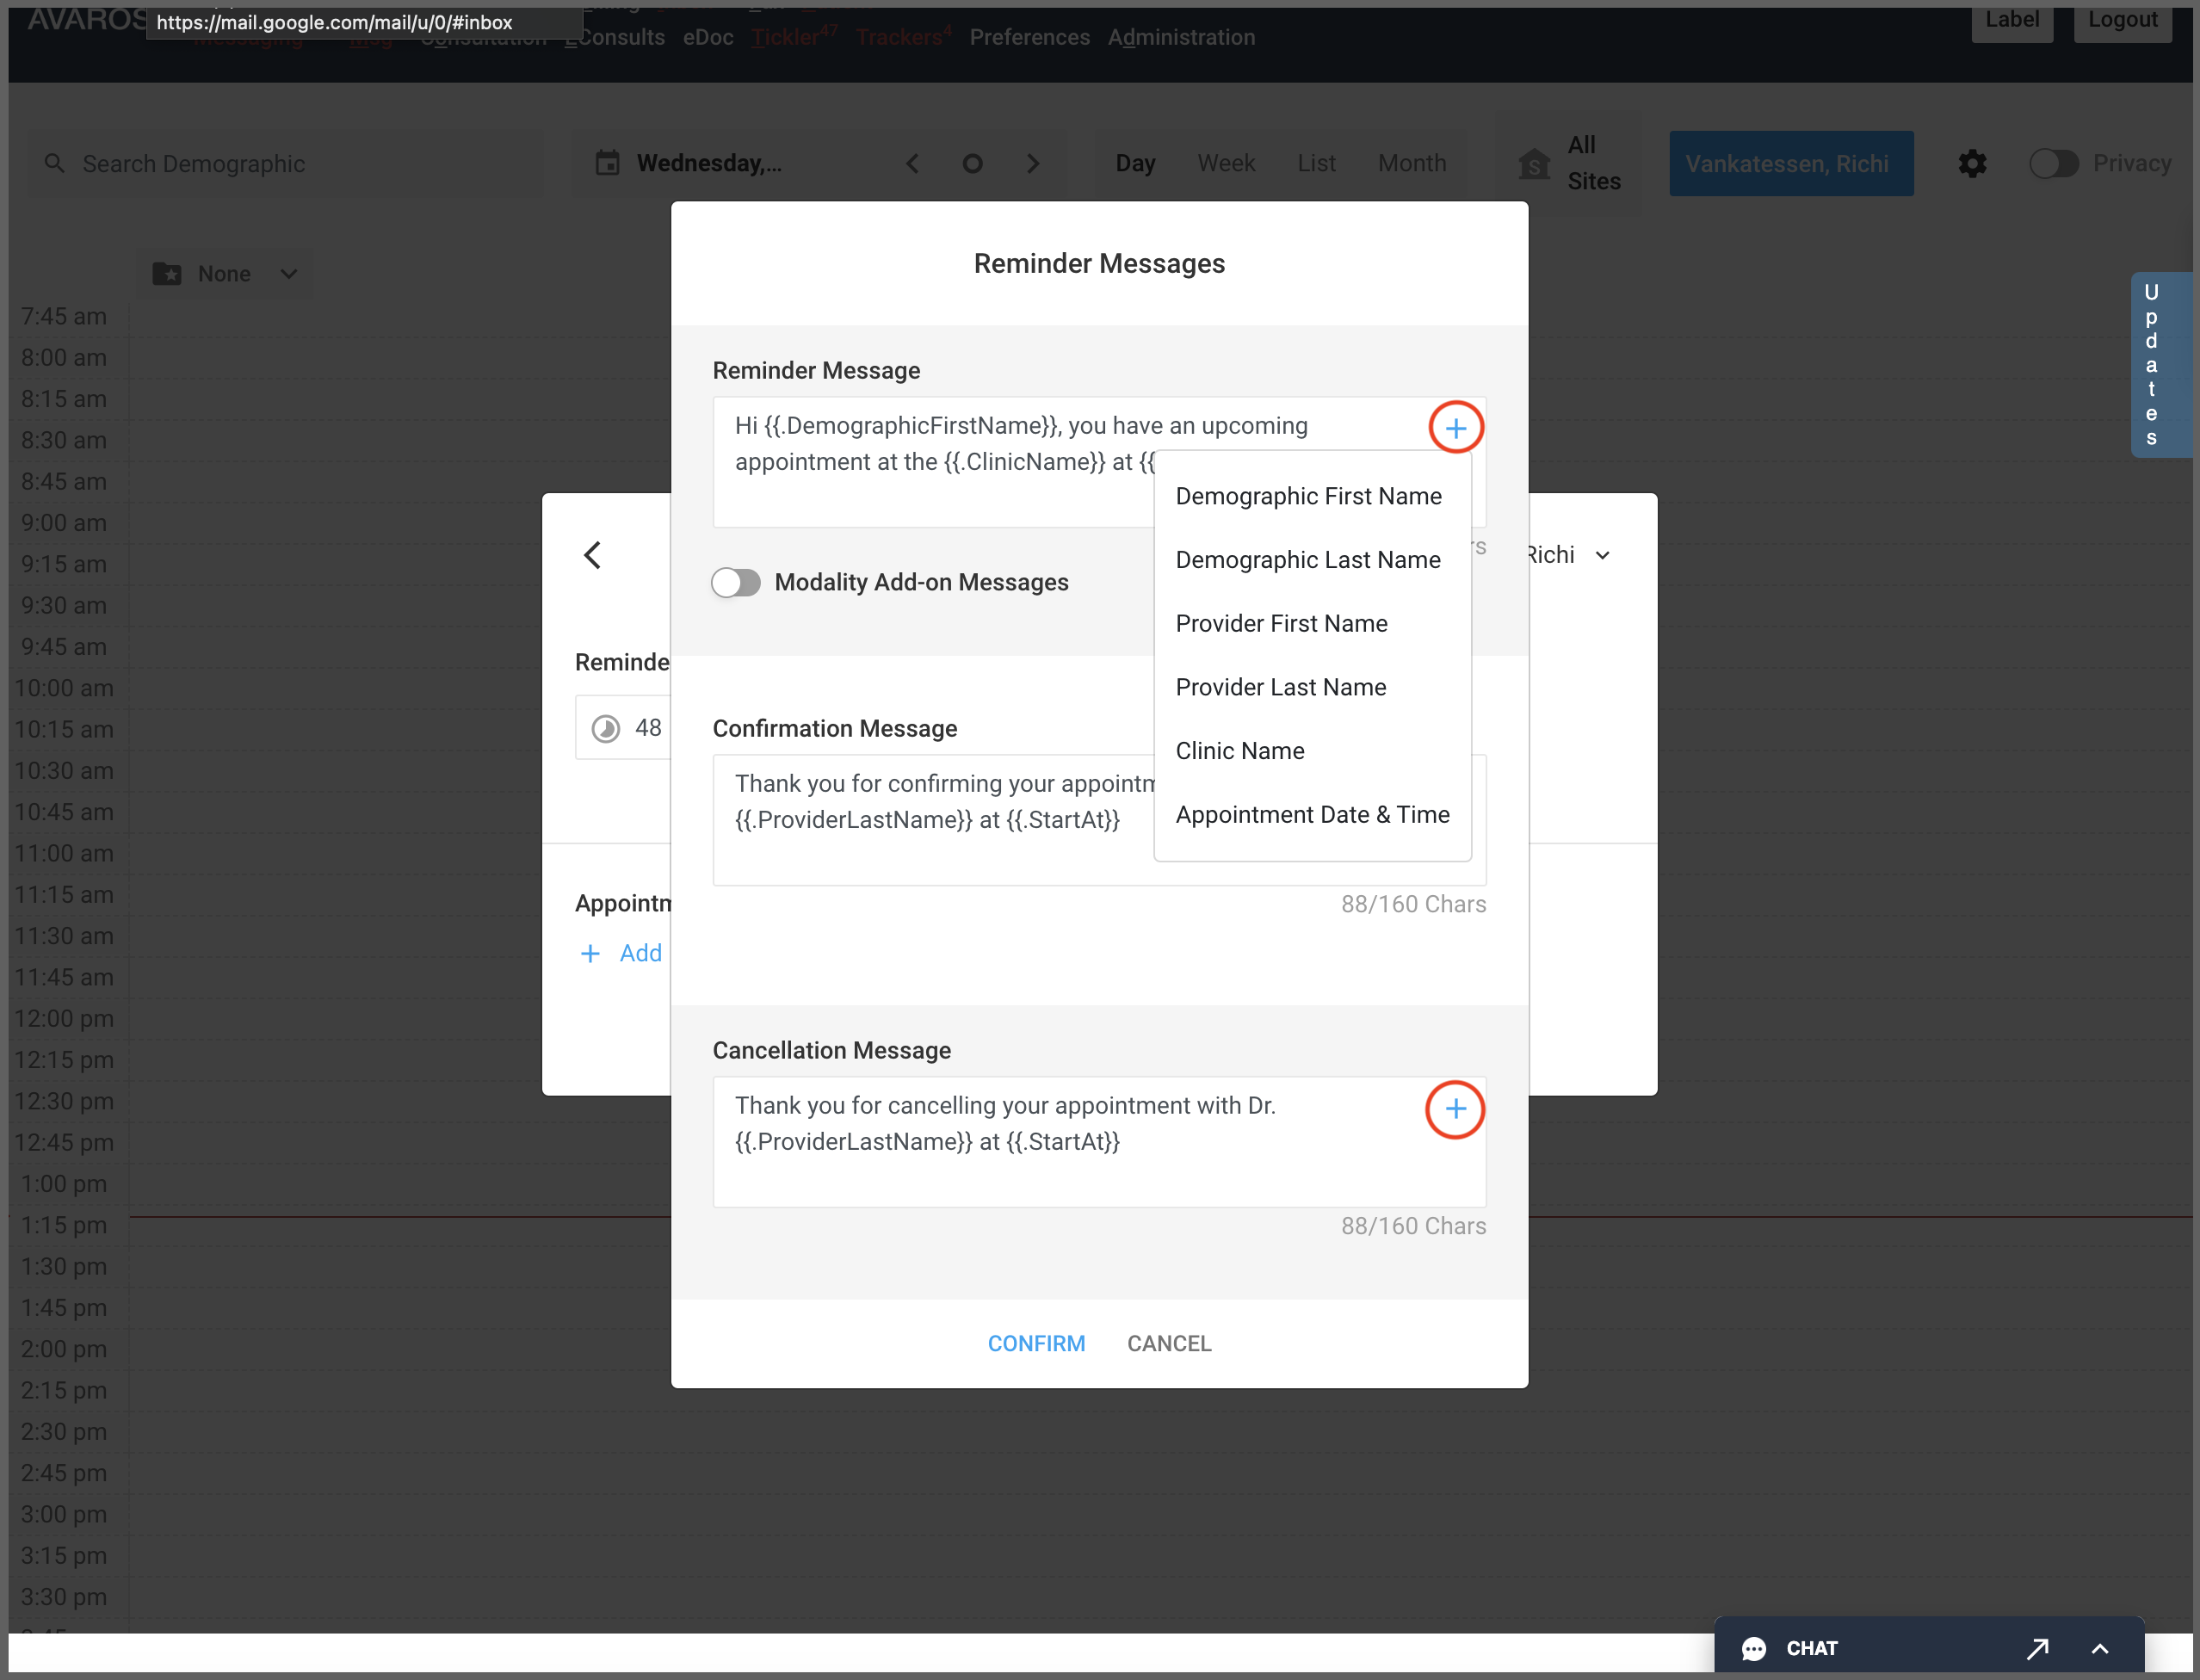
Task: Click the 12:00 pm time slot label
Action: click(64, 1019)
